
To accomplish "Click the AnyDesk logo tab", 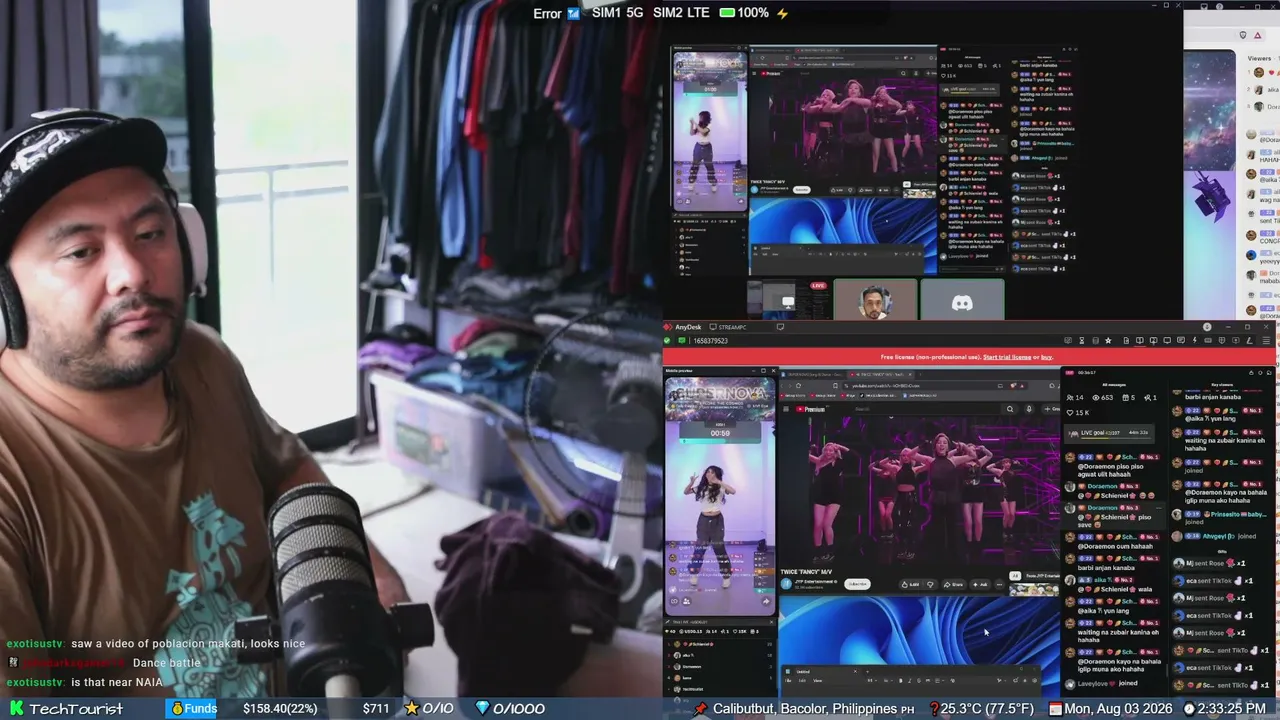I will click(683, 327).
